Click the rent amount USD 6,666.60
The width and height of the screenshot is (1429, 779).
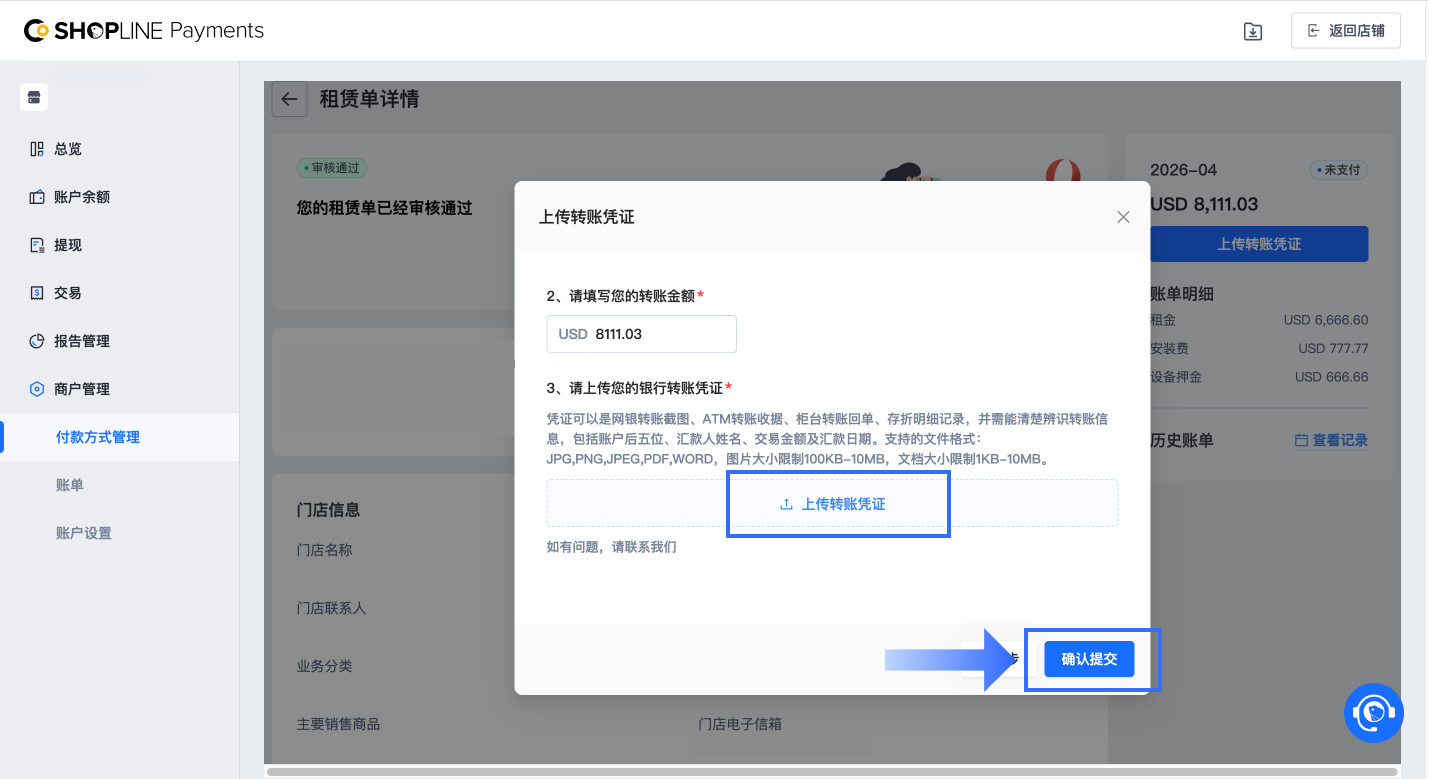pos(1326,320)
